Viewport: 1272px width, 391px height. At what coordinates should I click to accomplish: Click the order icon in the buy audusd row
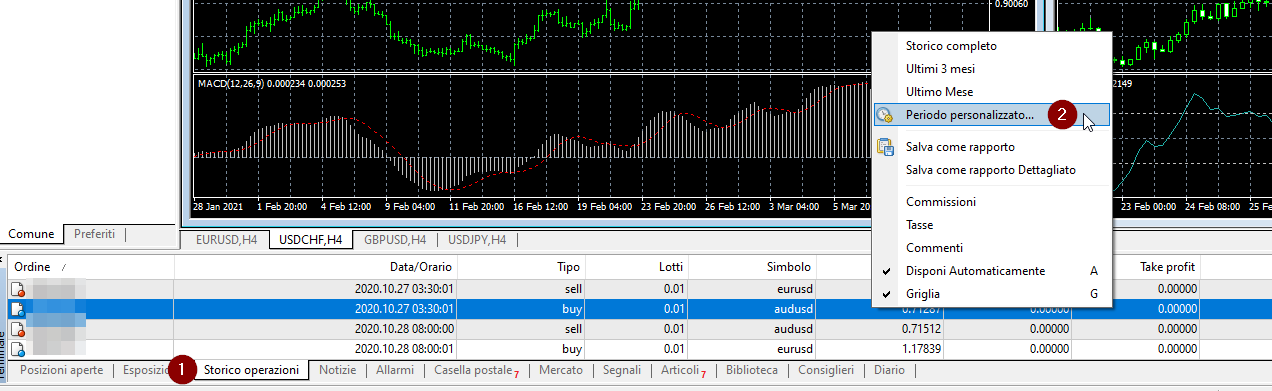coord(17,310)
